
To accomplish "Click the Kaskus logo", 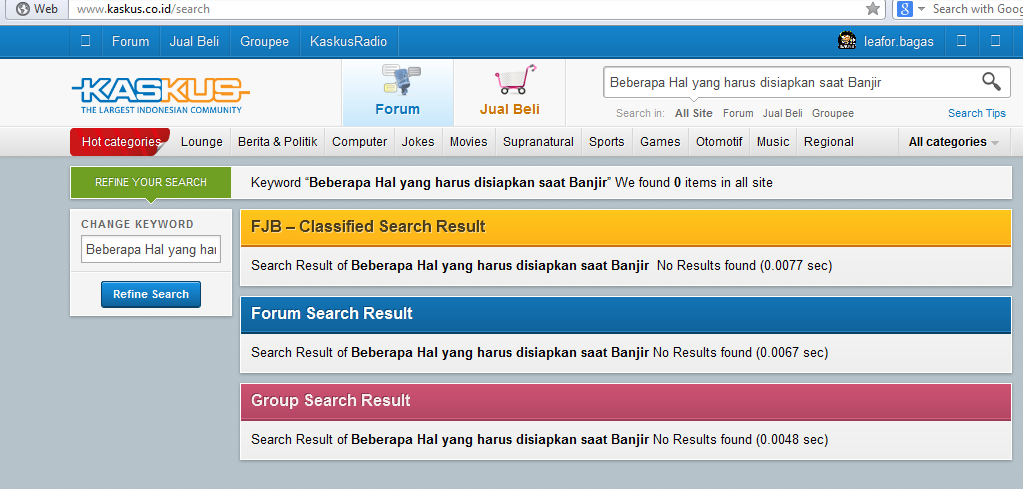I will point(160,95).
